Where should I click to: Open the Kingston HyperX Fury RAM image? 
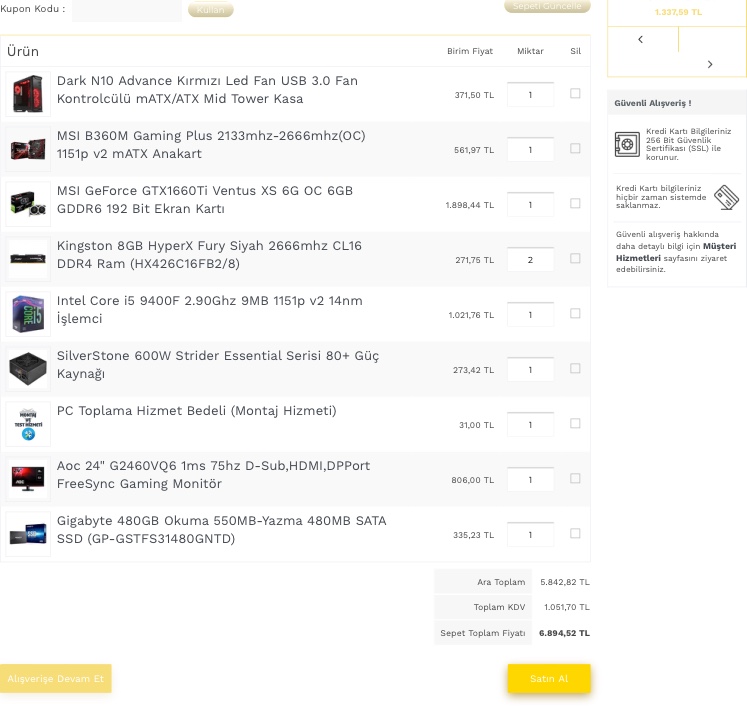[28, 259]
